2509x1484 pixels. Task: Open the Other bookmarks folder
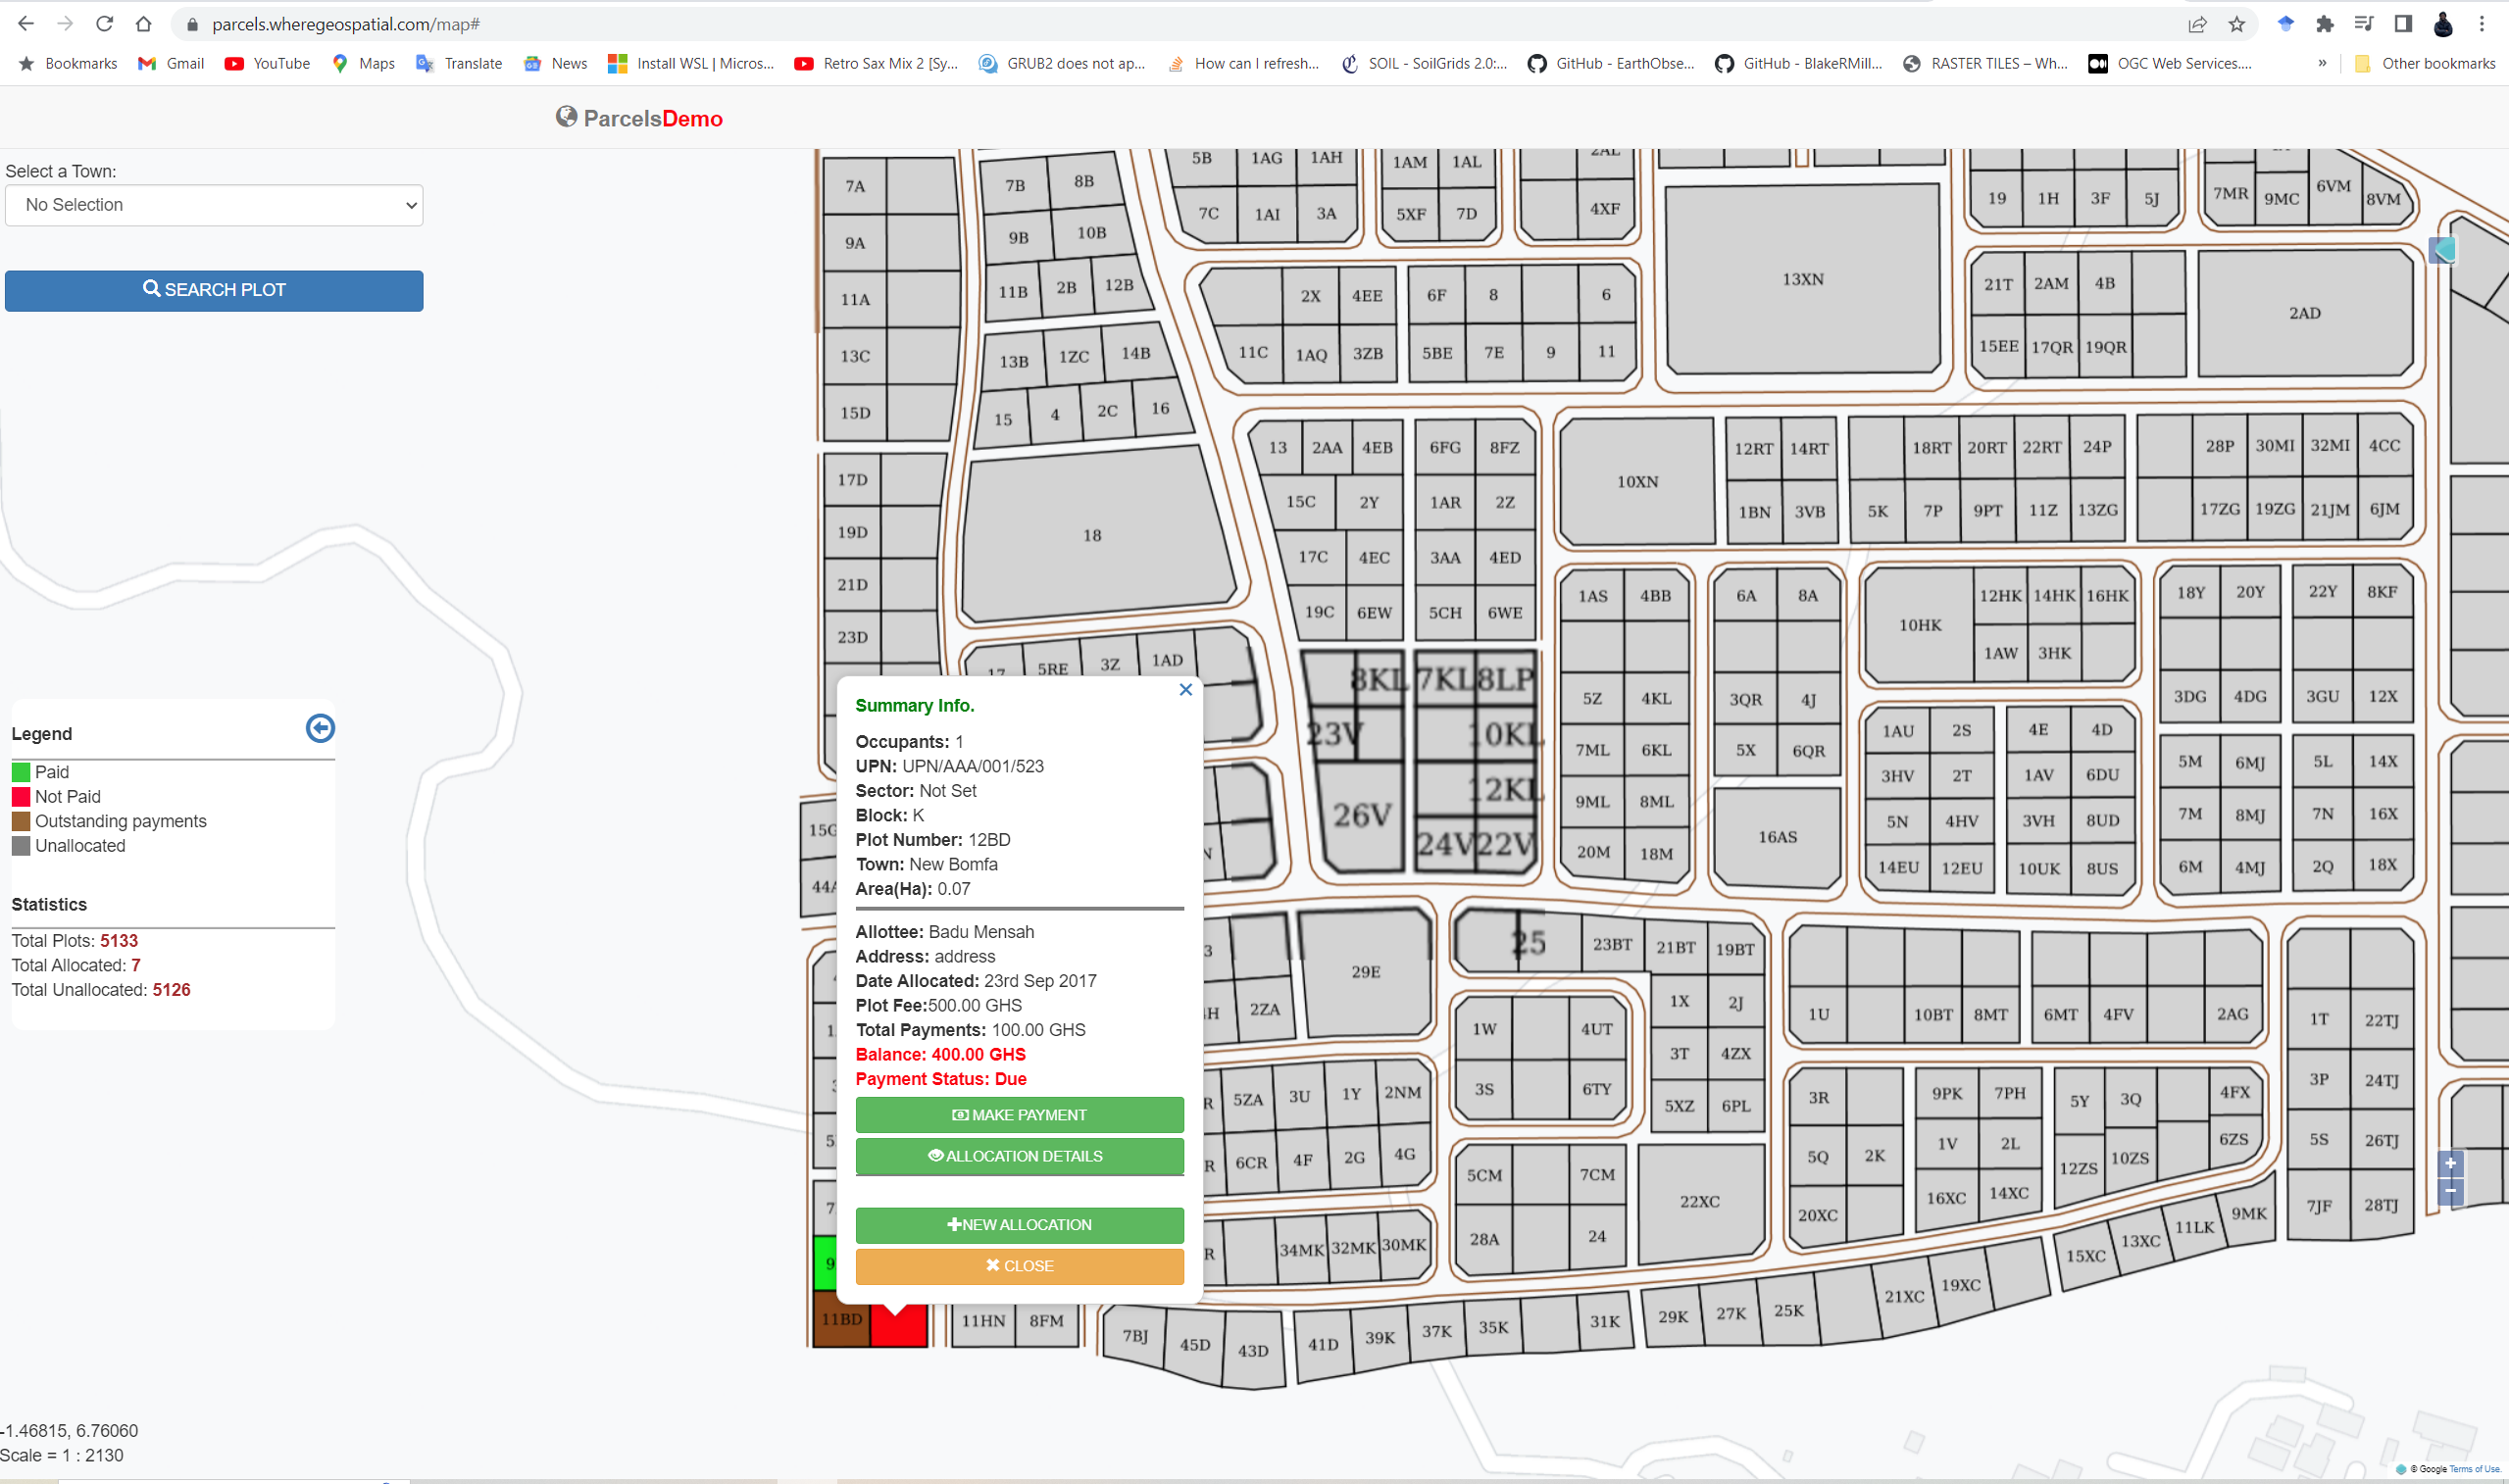[x=2425, y=63]
